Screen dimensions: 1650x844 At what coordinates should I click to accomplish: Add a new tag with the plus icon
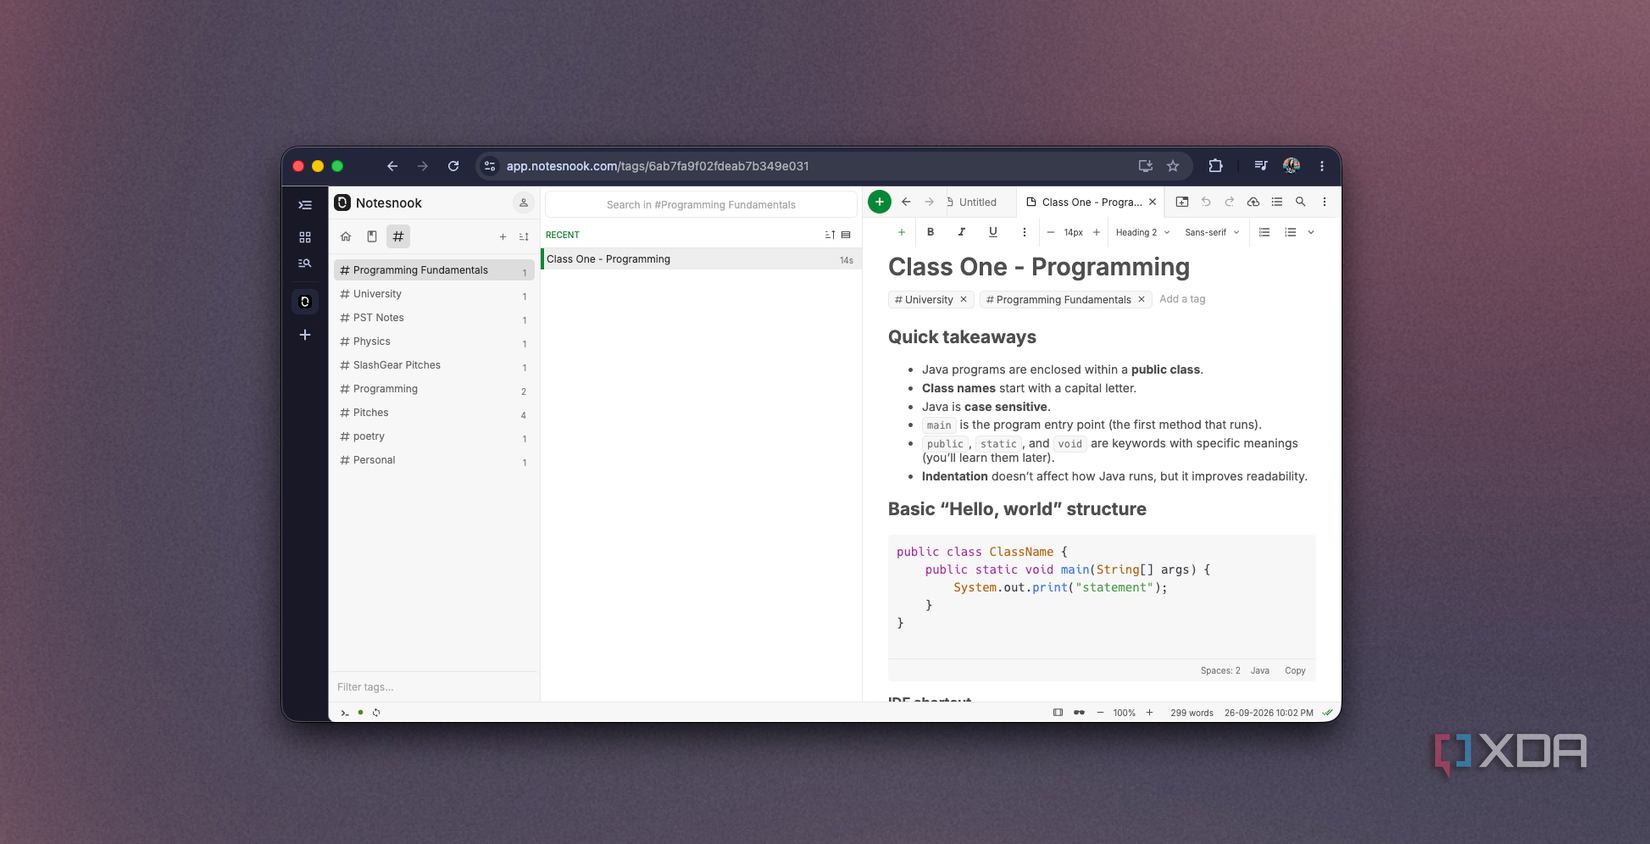tap(503, 237)
